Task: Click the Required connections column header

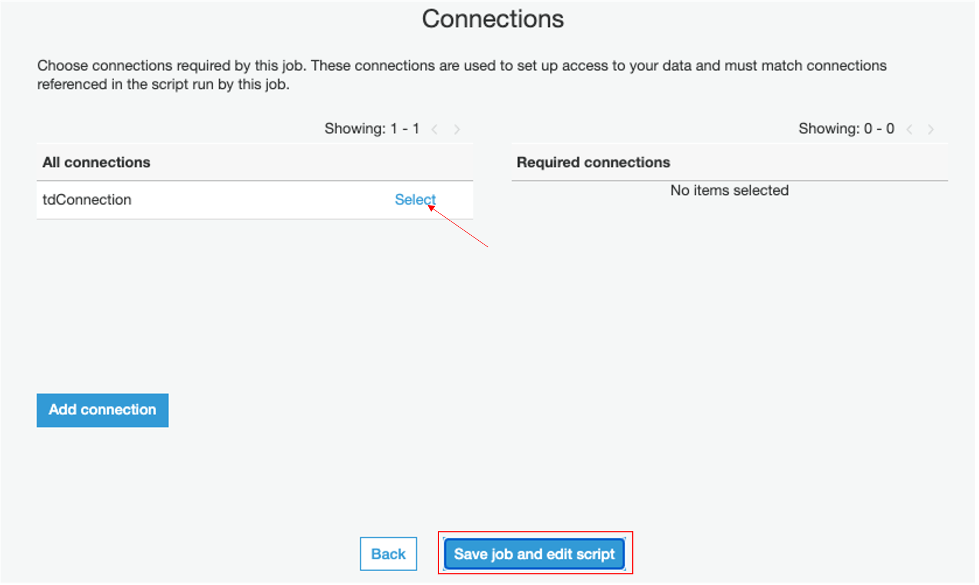Action: [x=593, y=162]
